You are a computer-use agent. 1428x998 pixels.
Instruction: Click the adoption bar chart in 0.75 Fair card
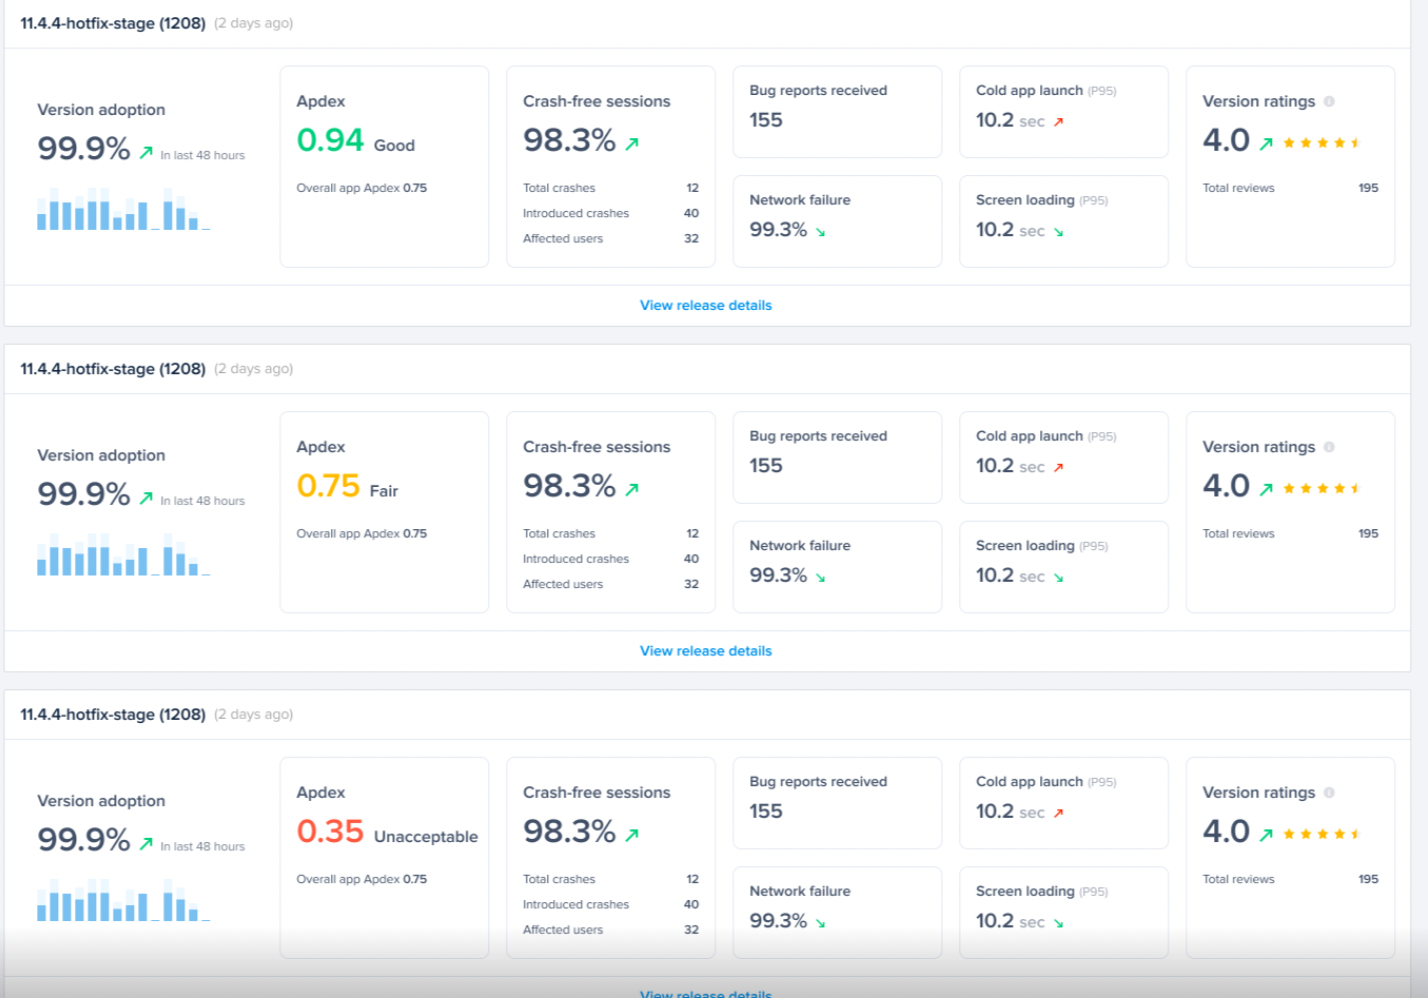pyautogui.click(x=123, y=555)
